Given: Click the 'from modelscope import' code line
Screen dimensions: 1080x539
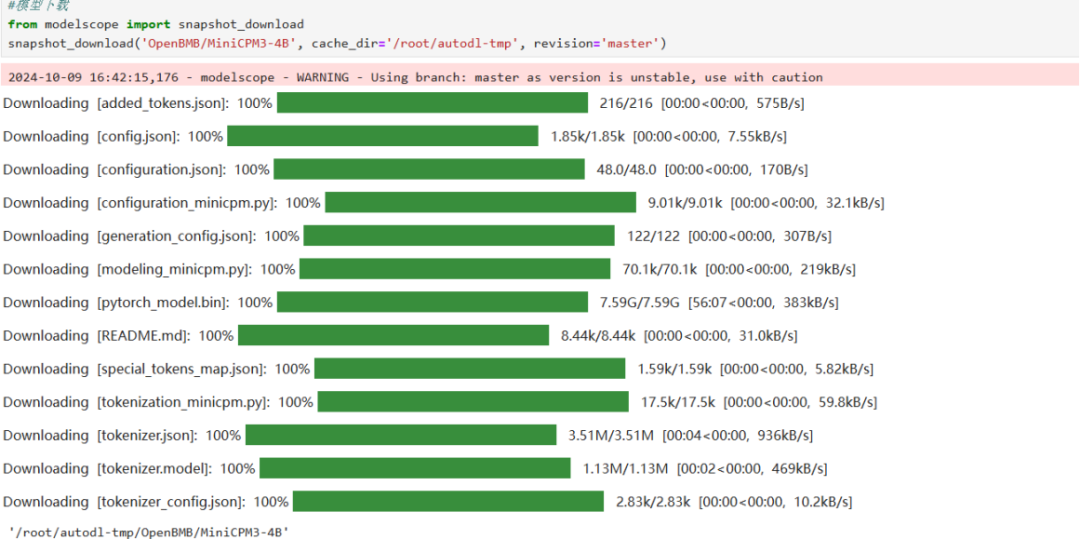Looking at the screenshot, I should [x=156, y=24].
